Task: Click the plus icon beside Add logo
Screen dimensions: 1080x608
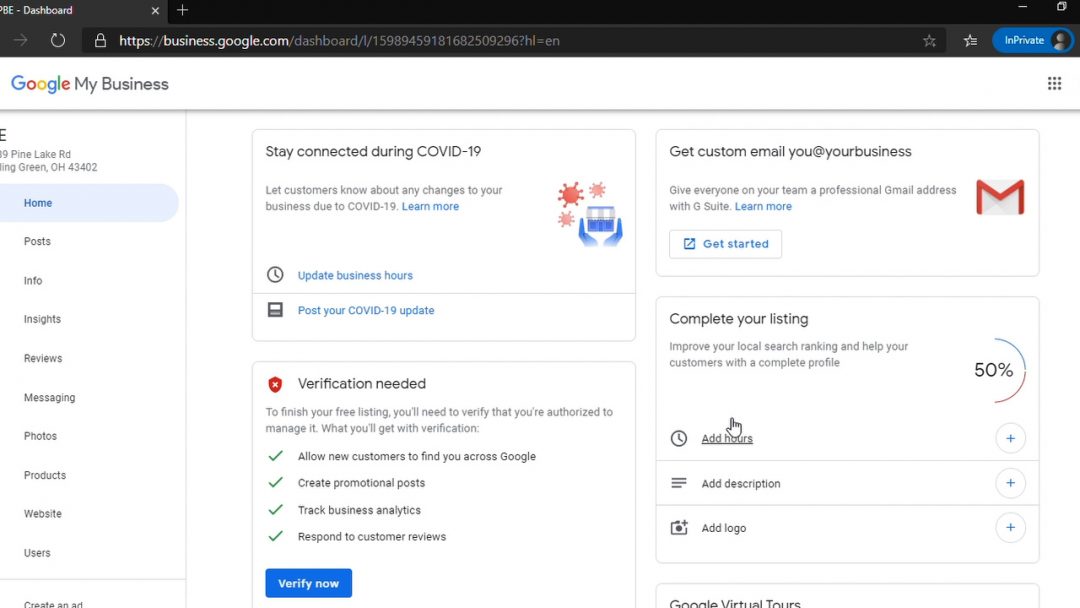Action: pos(1010,528)
